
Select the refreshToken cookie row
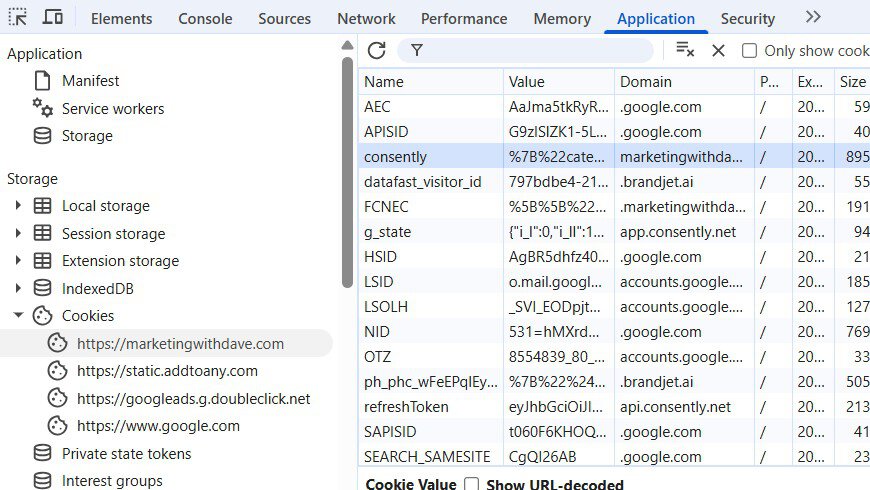pyautogui.click(x=614, y=406)
